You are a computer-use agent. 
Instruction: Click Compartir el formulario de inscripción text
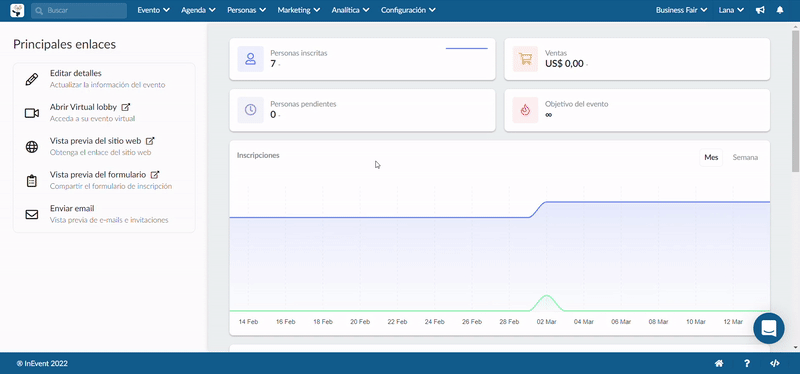pos(111,186)
